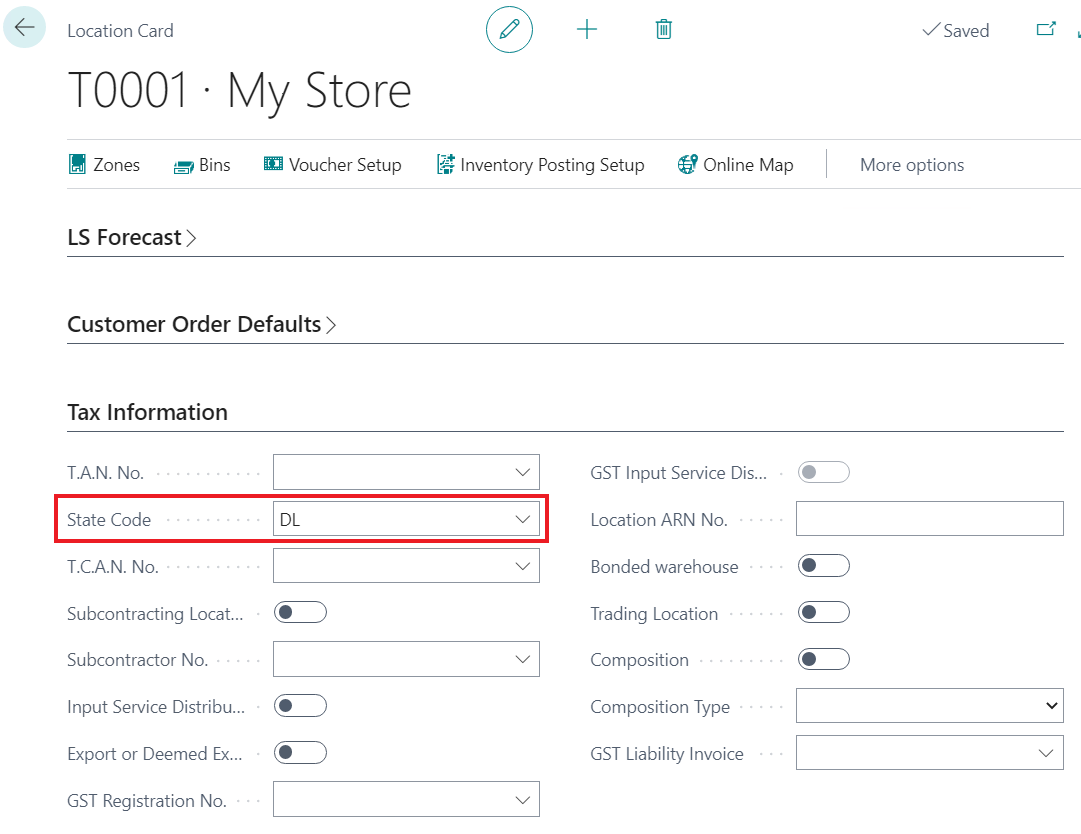Open the Online Map action
1081x834 pixels.
click(x=736, y=165)
